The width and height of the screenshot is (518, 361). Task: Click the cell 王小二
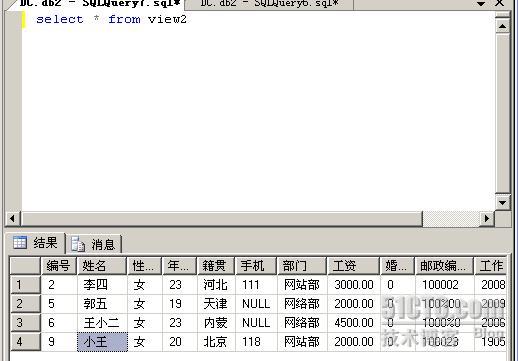[102, 323]
